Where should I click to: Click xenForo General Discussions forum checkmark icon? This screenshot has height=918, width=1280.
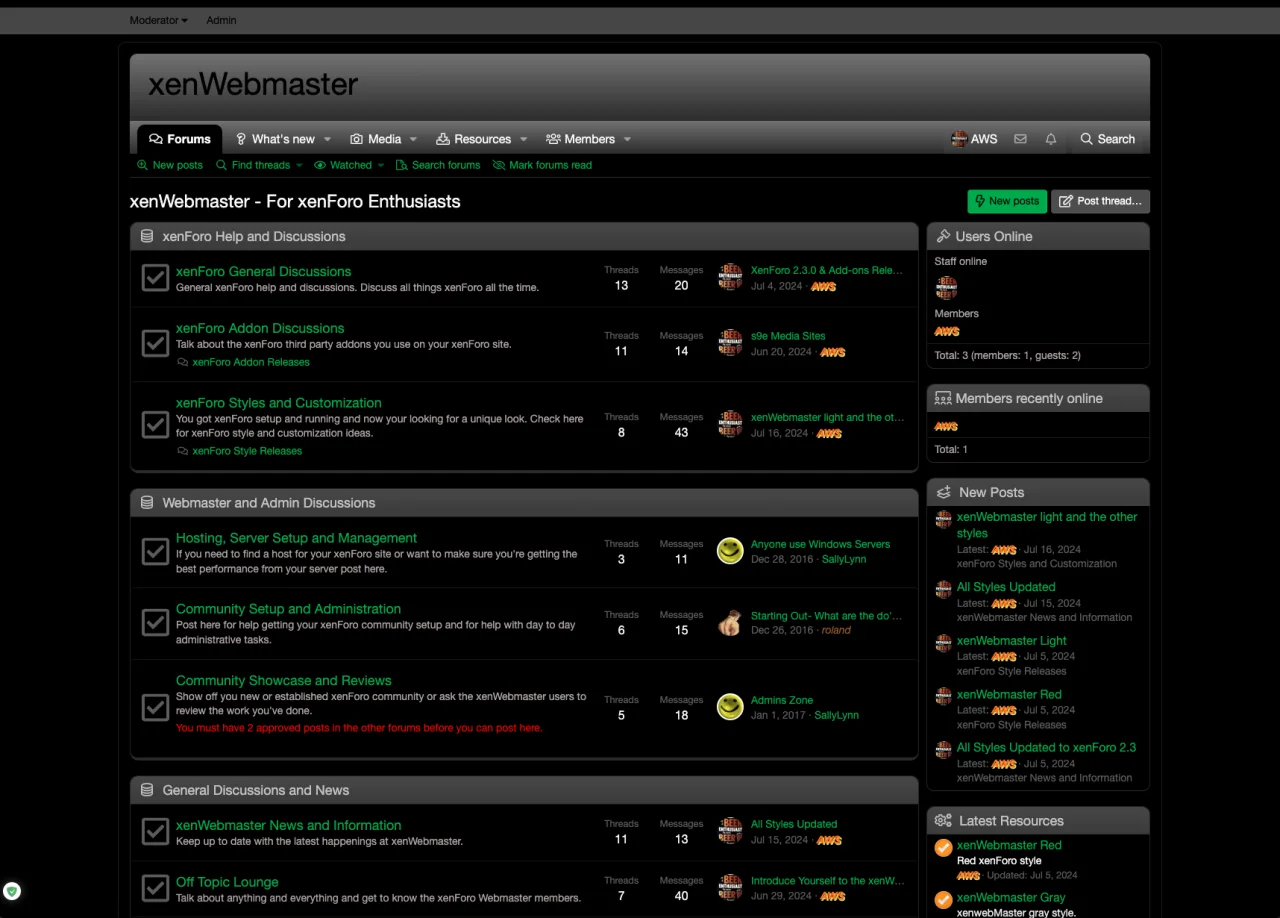(155, 278)
